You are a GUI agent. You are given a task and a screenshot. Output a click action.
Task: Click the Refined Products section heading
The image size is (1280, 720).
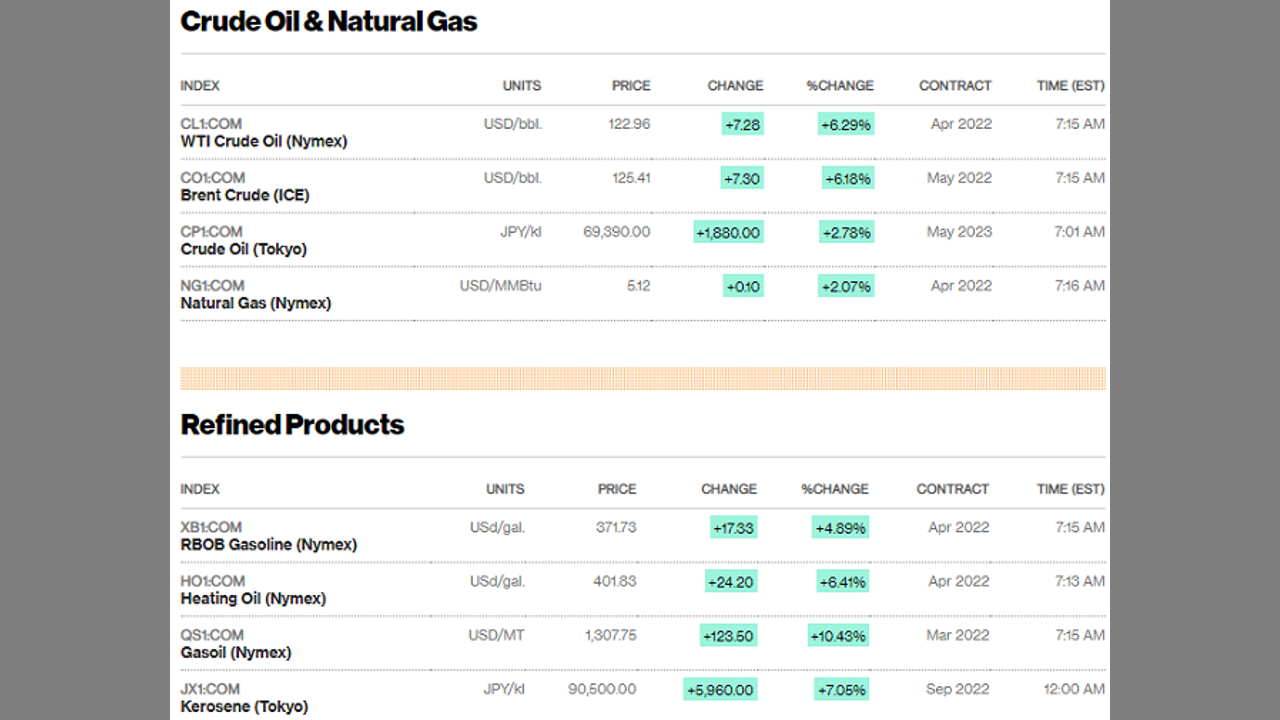coord(292,425)
